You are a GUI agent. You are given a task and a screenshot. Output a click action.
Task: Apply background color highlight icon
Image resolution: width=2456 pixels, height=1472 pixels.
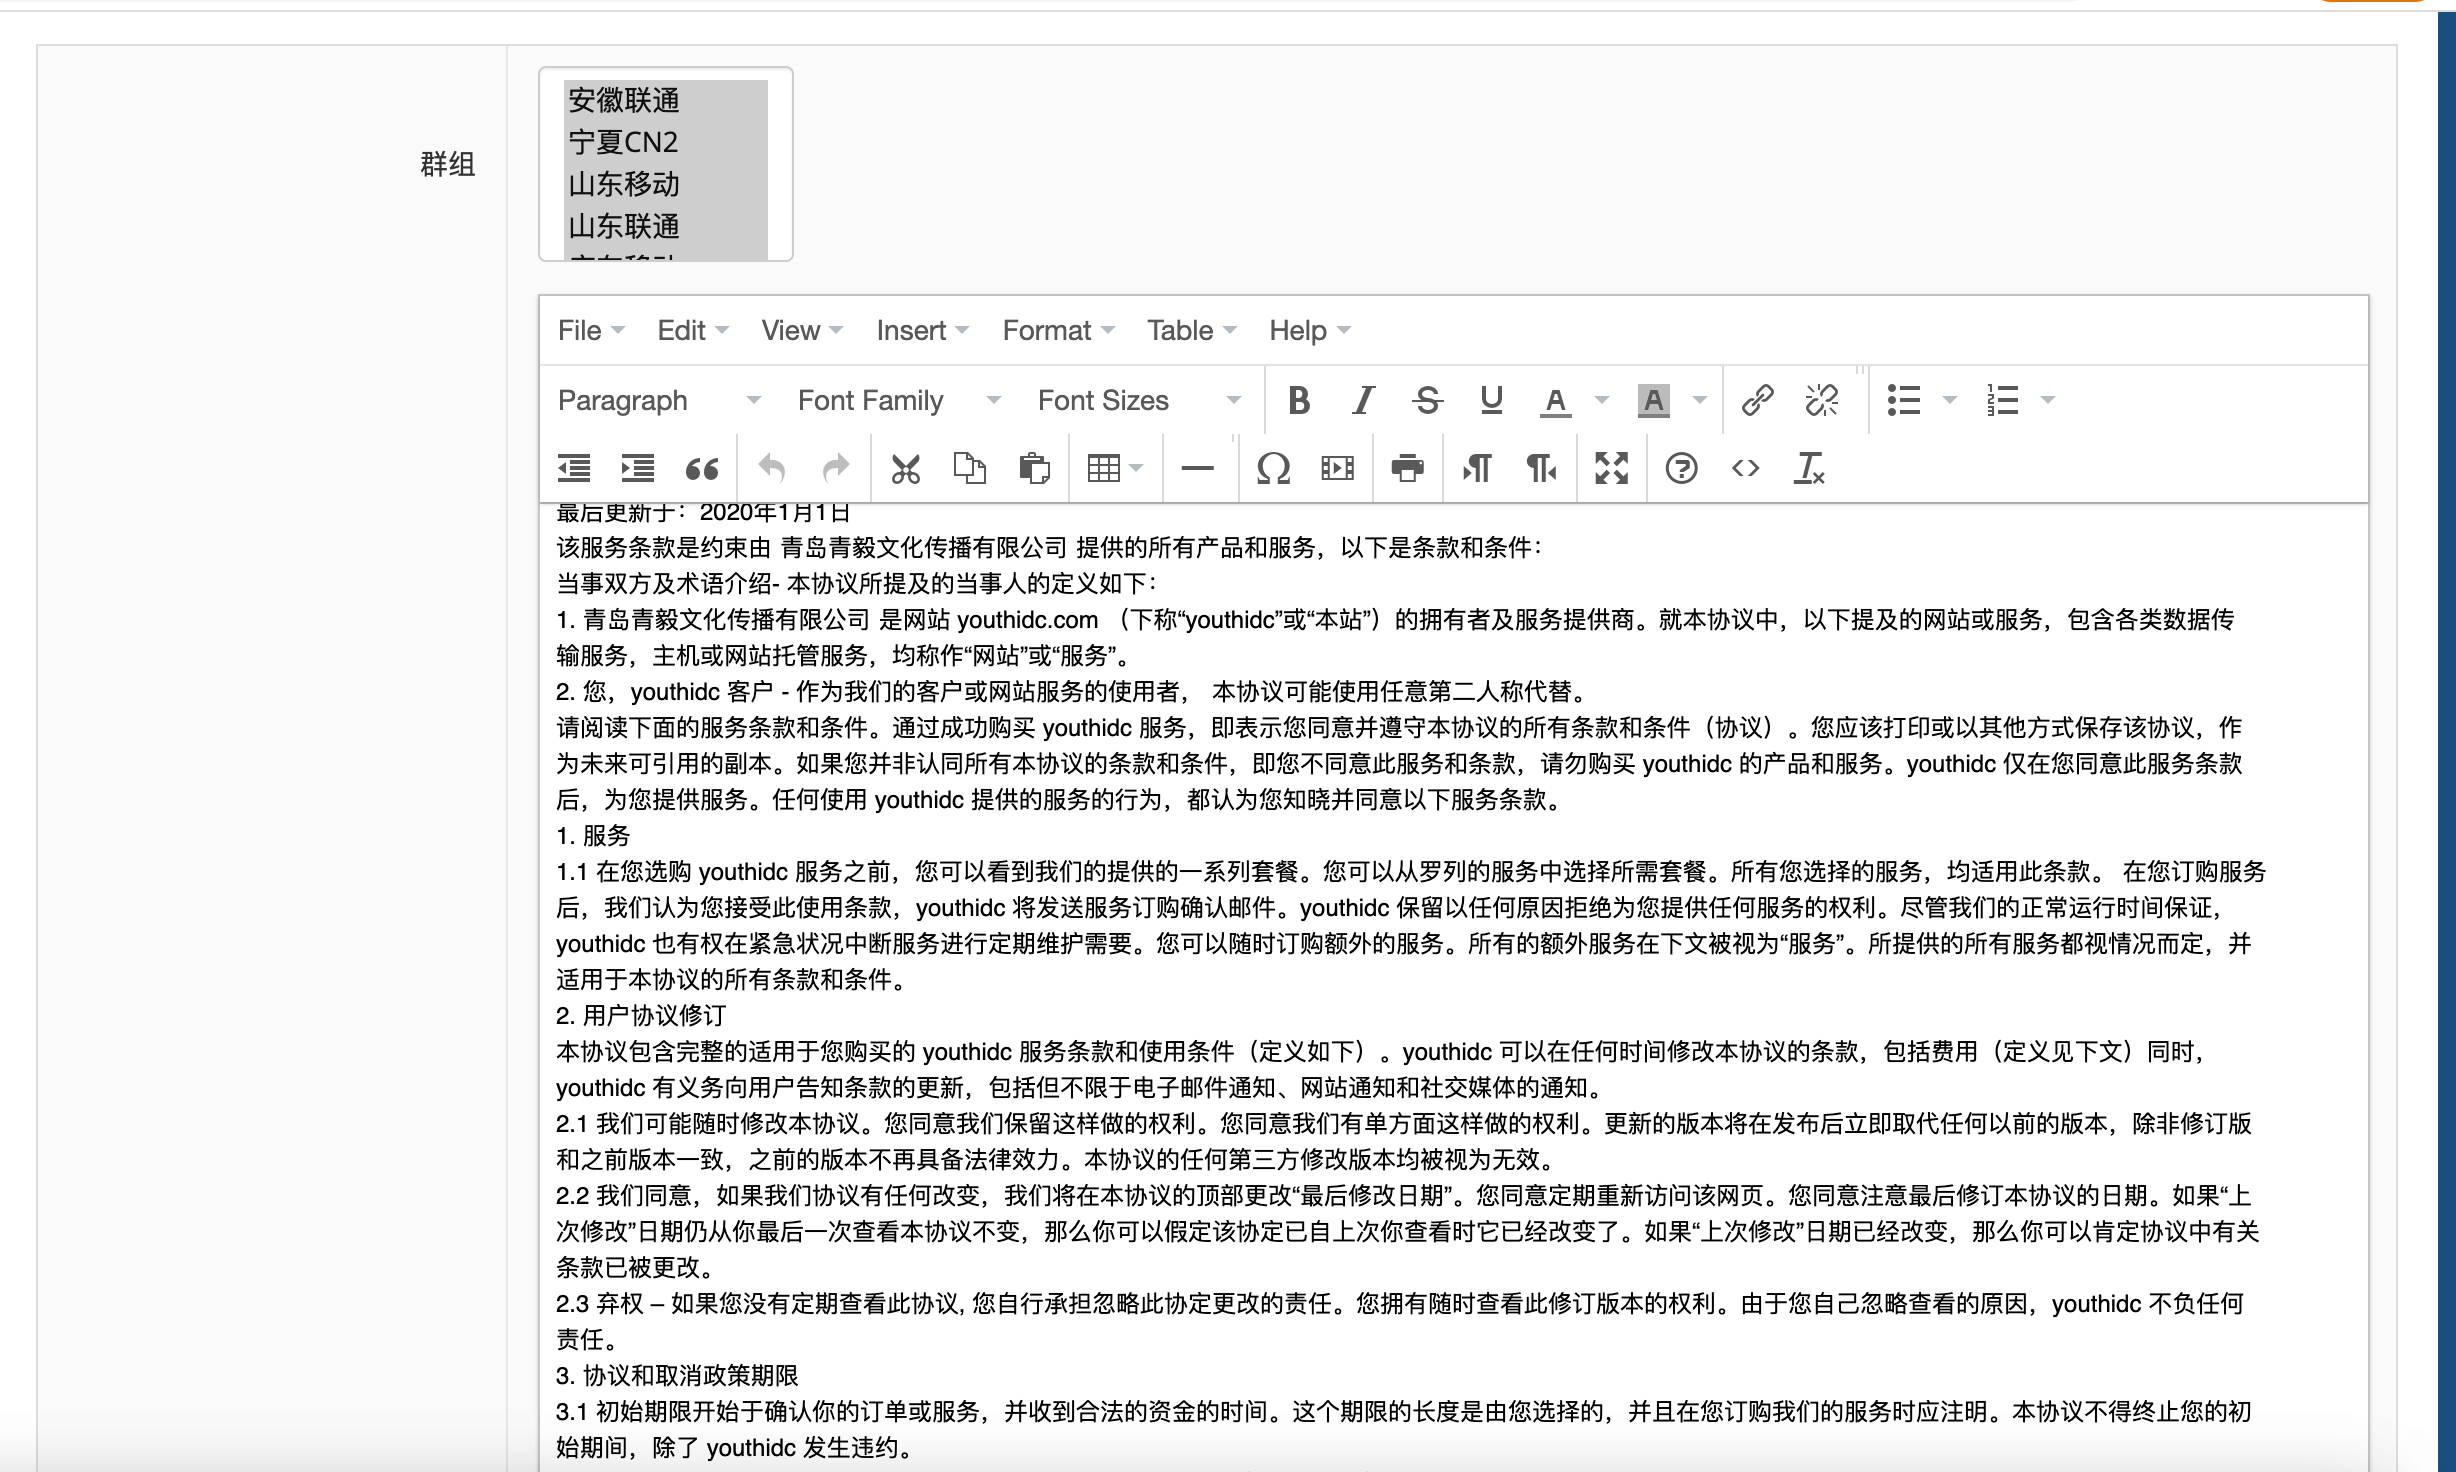click(x=1653, y=401)
